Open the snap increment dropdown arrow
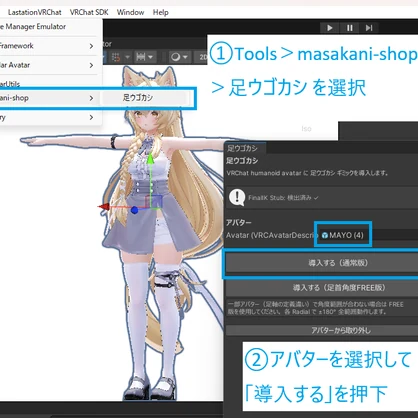Viewport: 418px width, 418px height. (150, 57)
